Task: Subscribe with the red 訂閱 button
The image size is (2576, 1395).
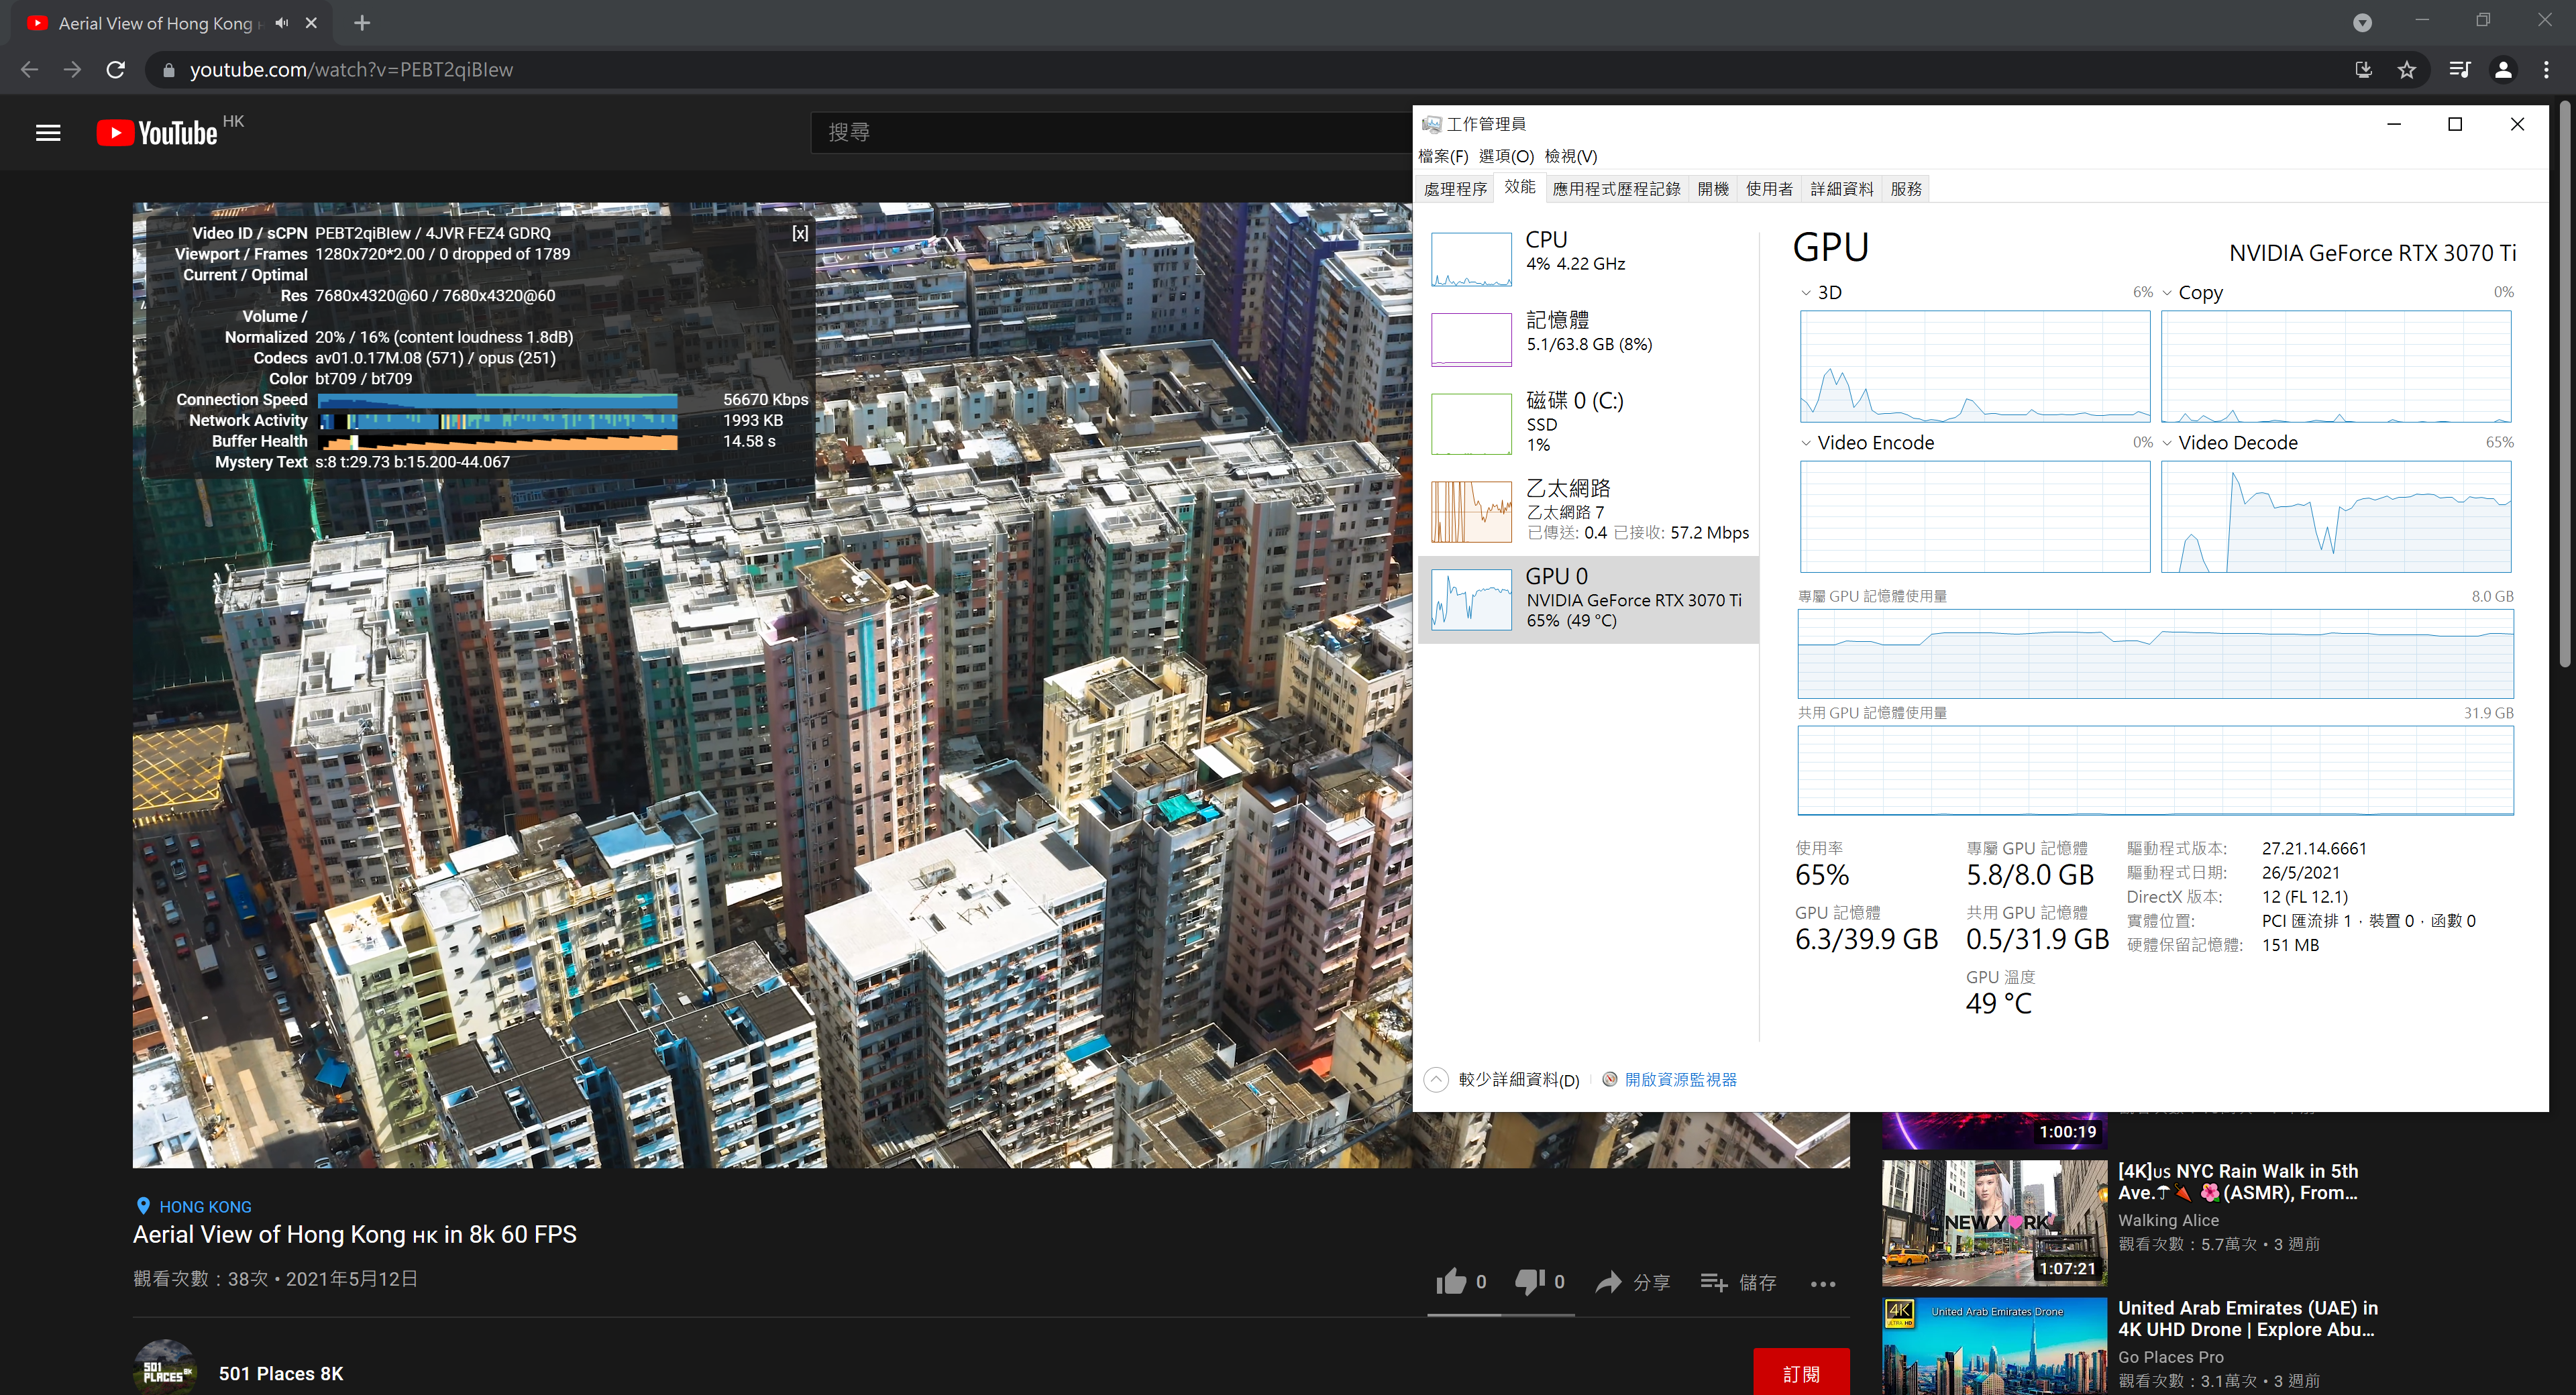Action: (1801, 1373)
